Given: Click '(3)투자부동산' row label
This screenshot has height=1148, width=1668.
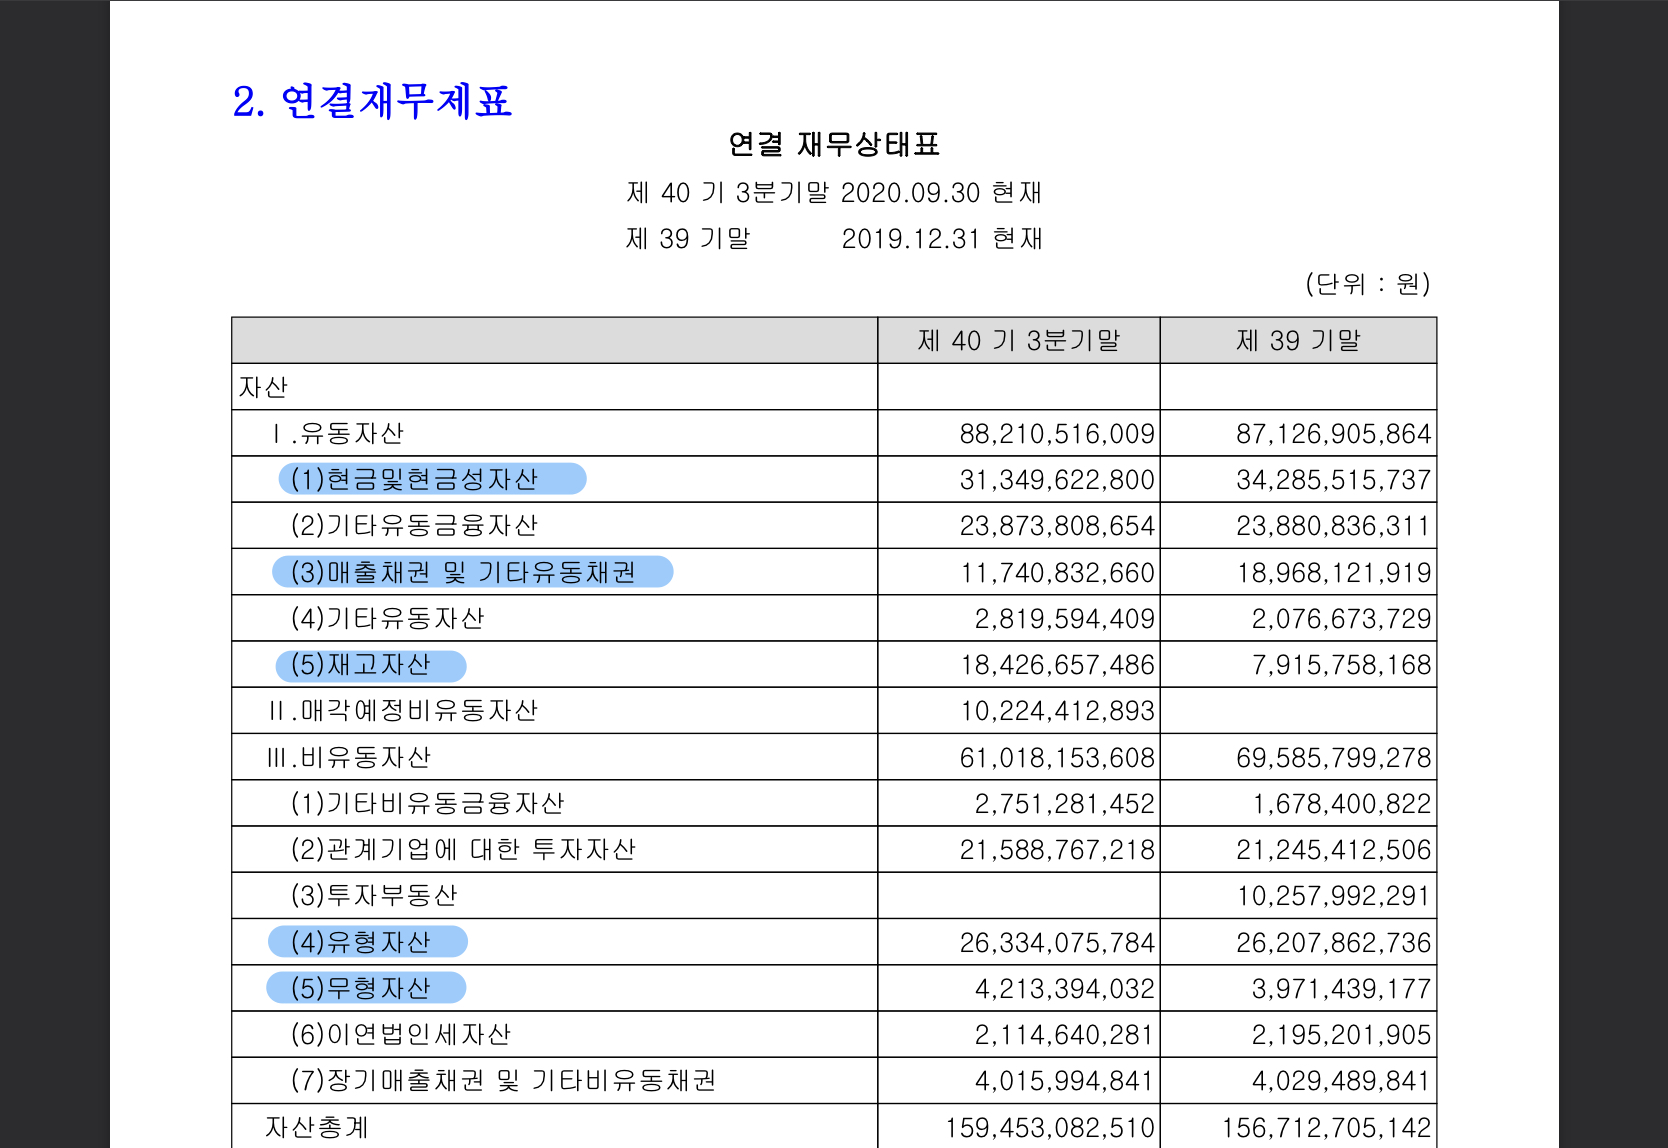Looking at the screenshot, I should click(373, 895).
